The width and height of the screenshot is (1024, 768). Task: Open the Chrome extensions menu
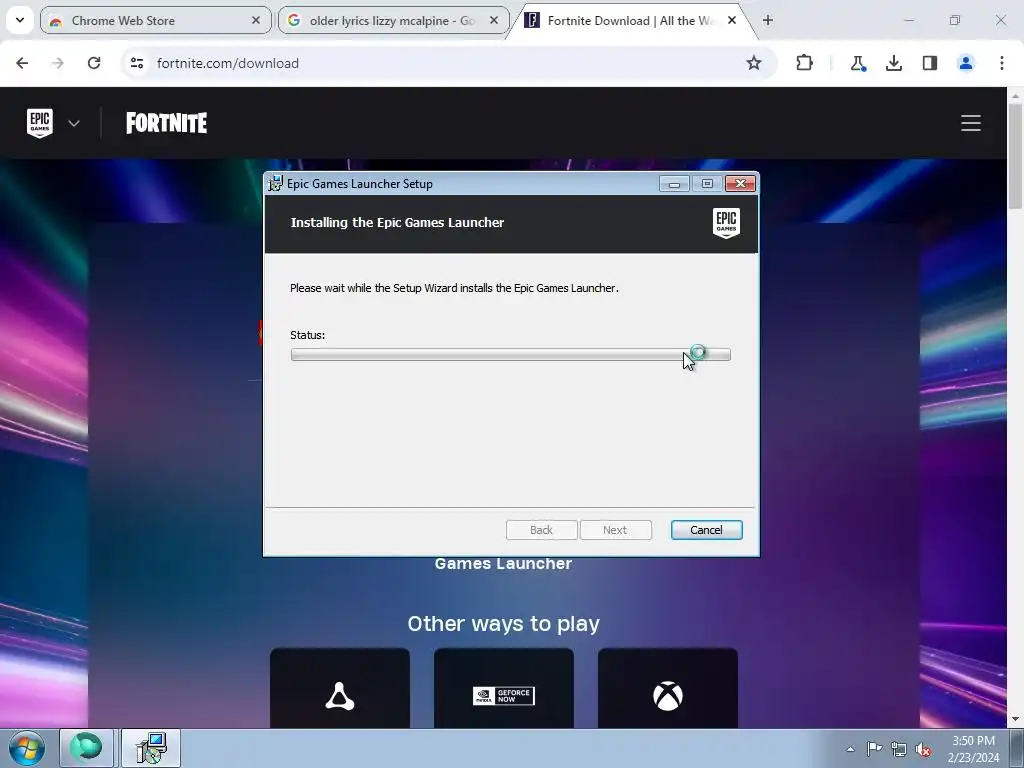pos(805,63)
